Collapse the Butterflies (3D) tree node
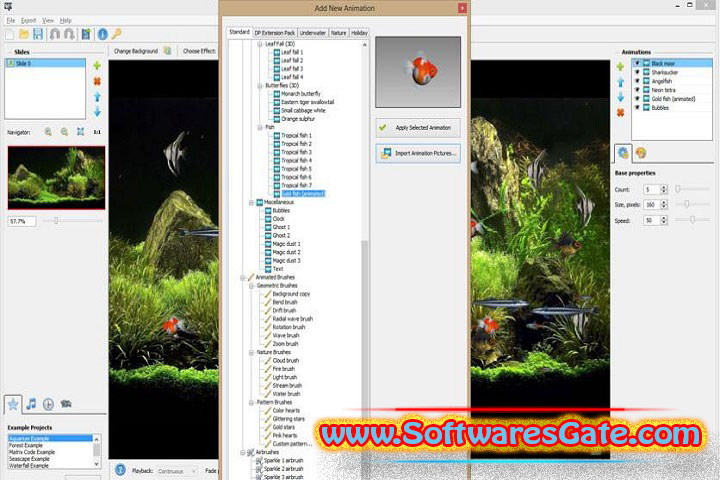The image size is (720, 480). point(260,85)
